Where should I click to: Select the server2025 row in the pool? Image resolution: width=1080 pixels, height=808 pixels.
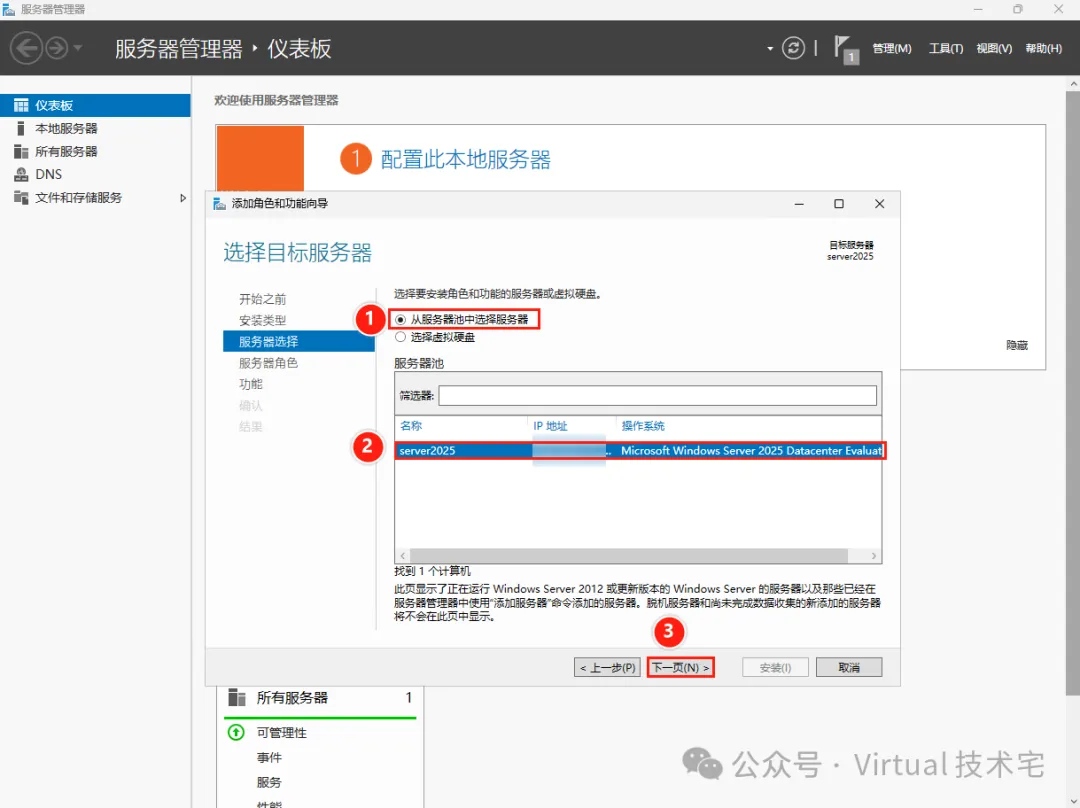click(x=638, y=450)
